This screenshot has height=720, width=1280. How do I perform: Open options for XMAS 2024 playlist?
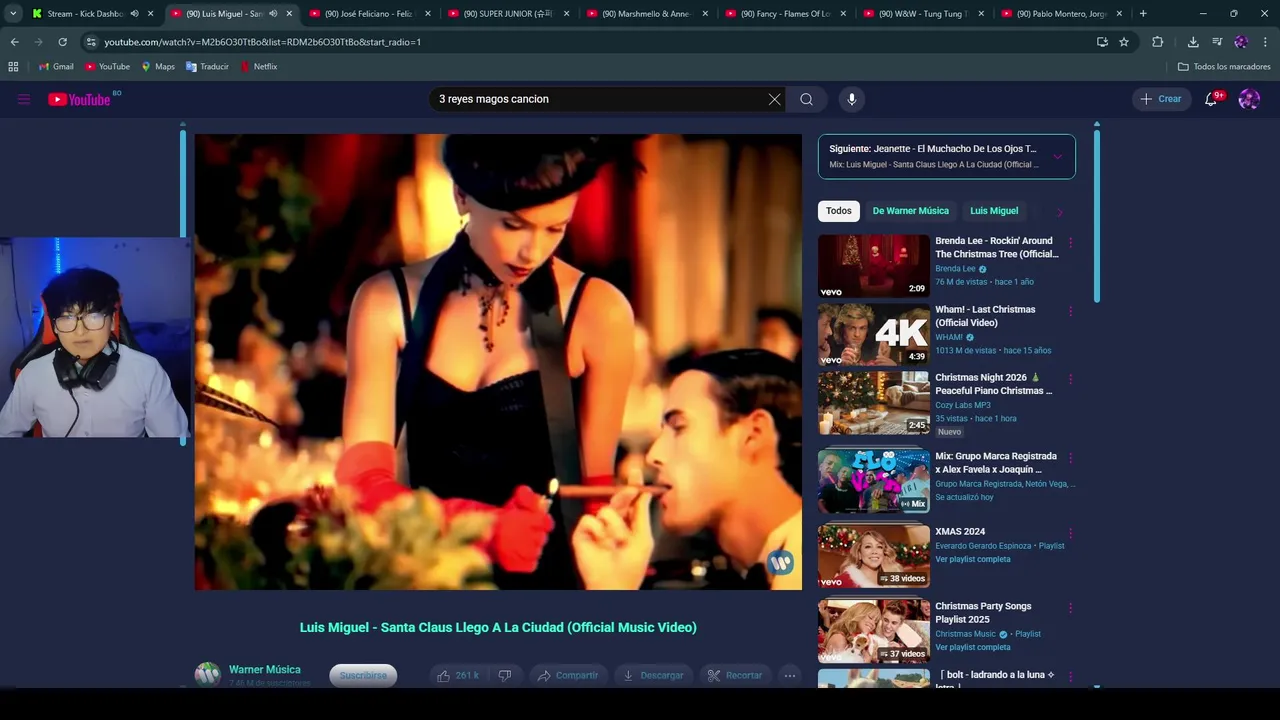(x=1070, y=533)
